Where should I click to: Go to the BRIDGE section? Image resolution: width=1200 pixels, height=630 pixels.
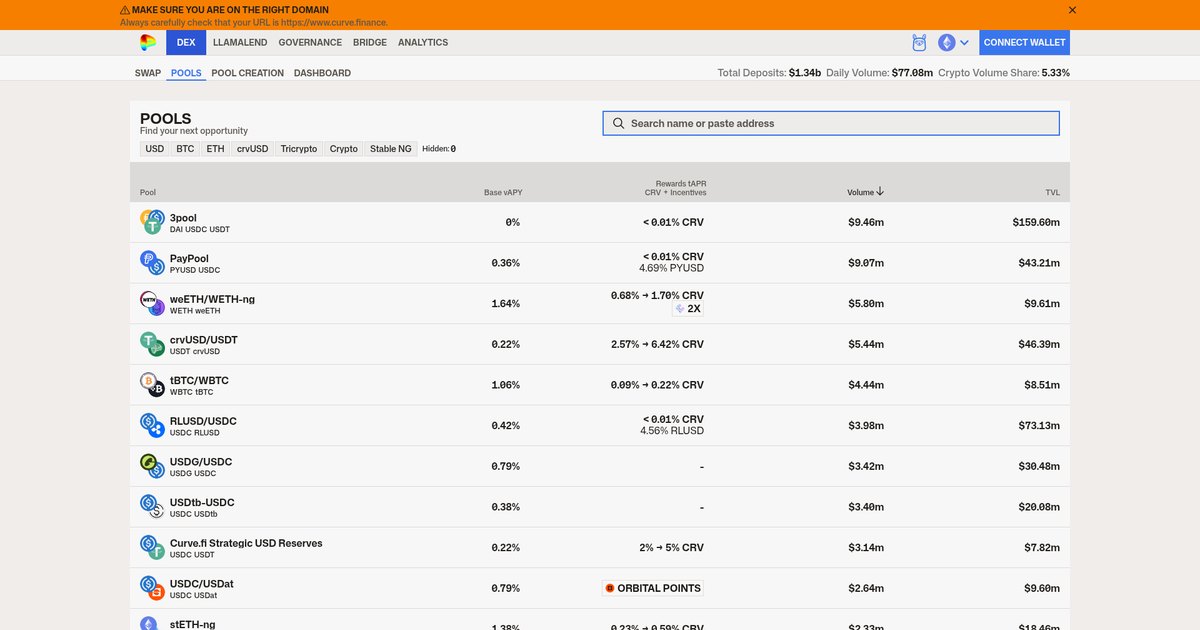coord(370,43)
